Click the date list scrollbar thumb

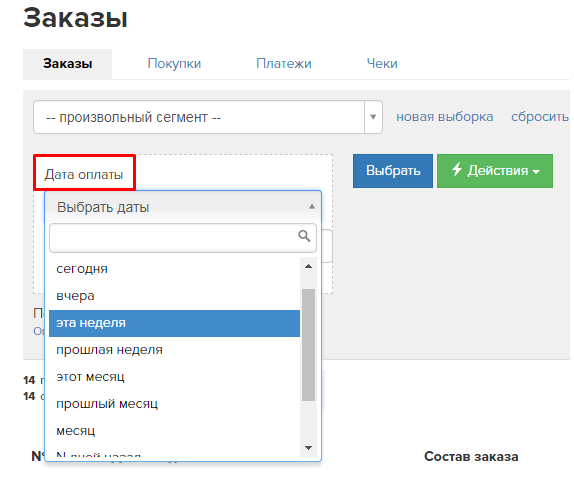pyautogui.click(x=309, y=345)
